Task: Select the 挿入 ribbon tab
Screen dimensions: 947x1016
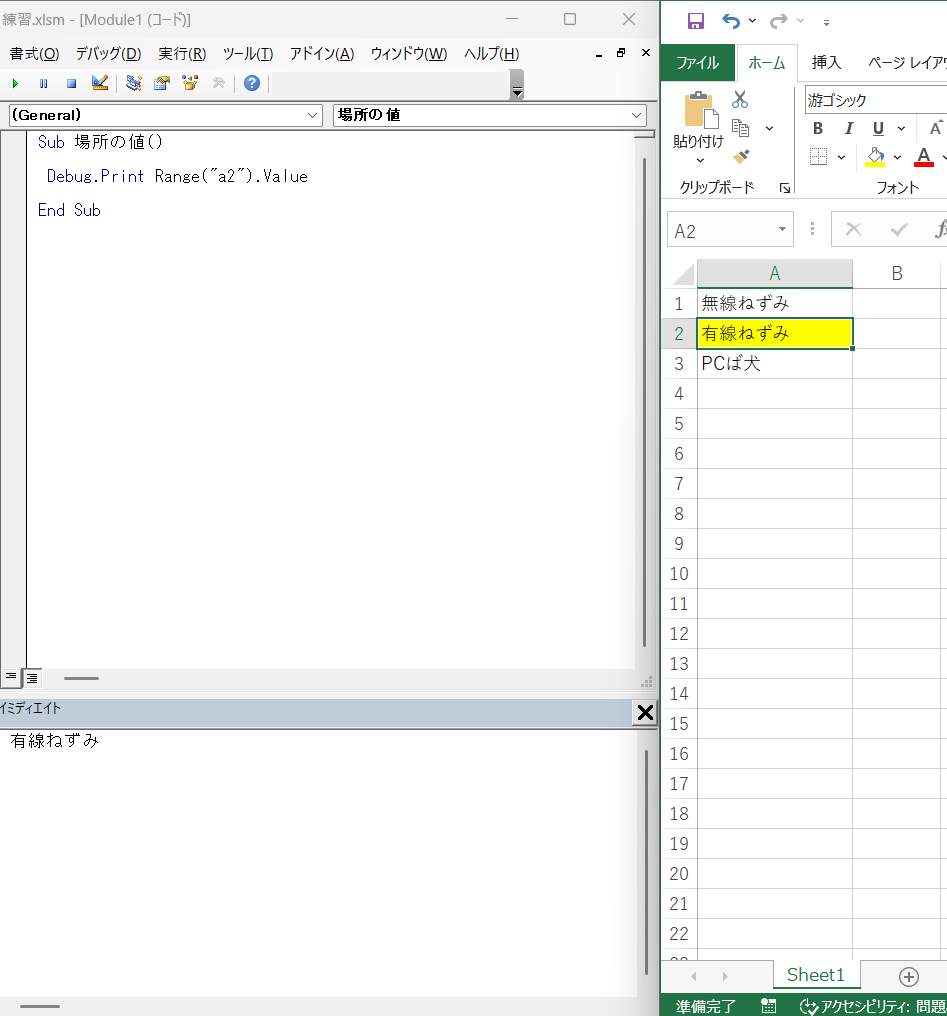Action: pos(827,62)
